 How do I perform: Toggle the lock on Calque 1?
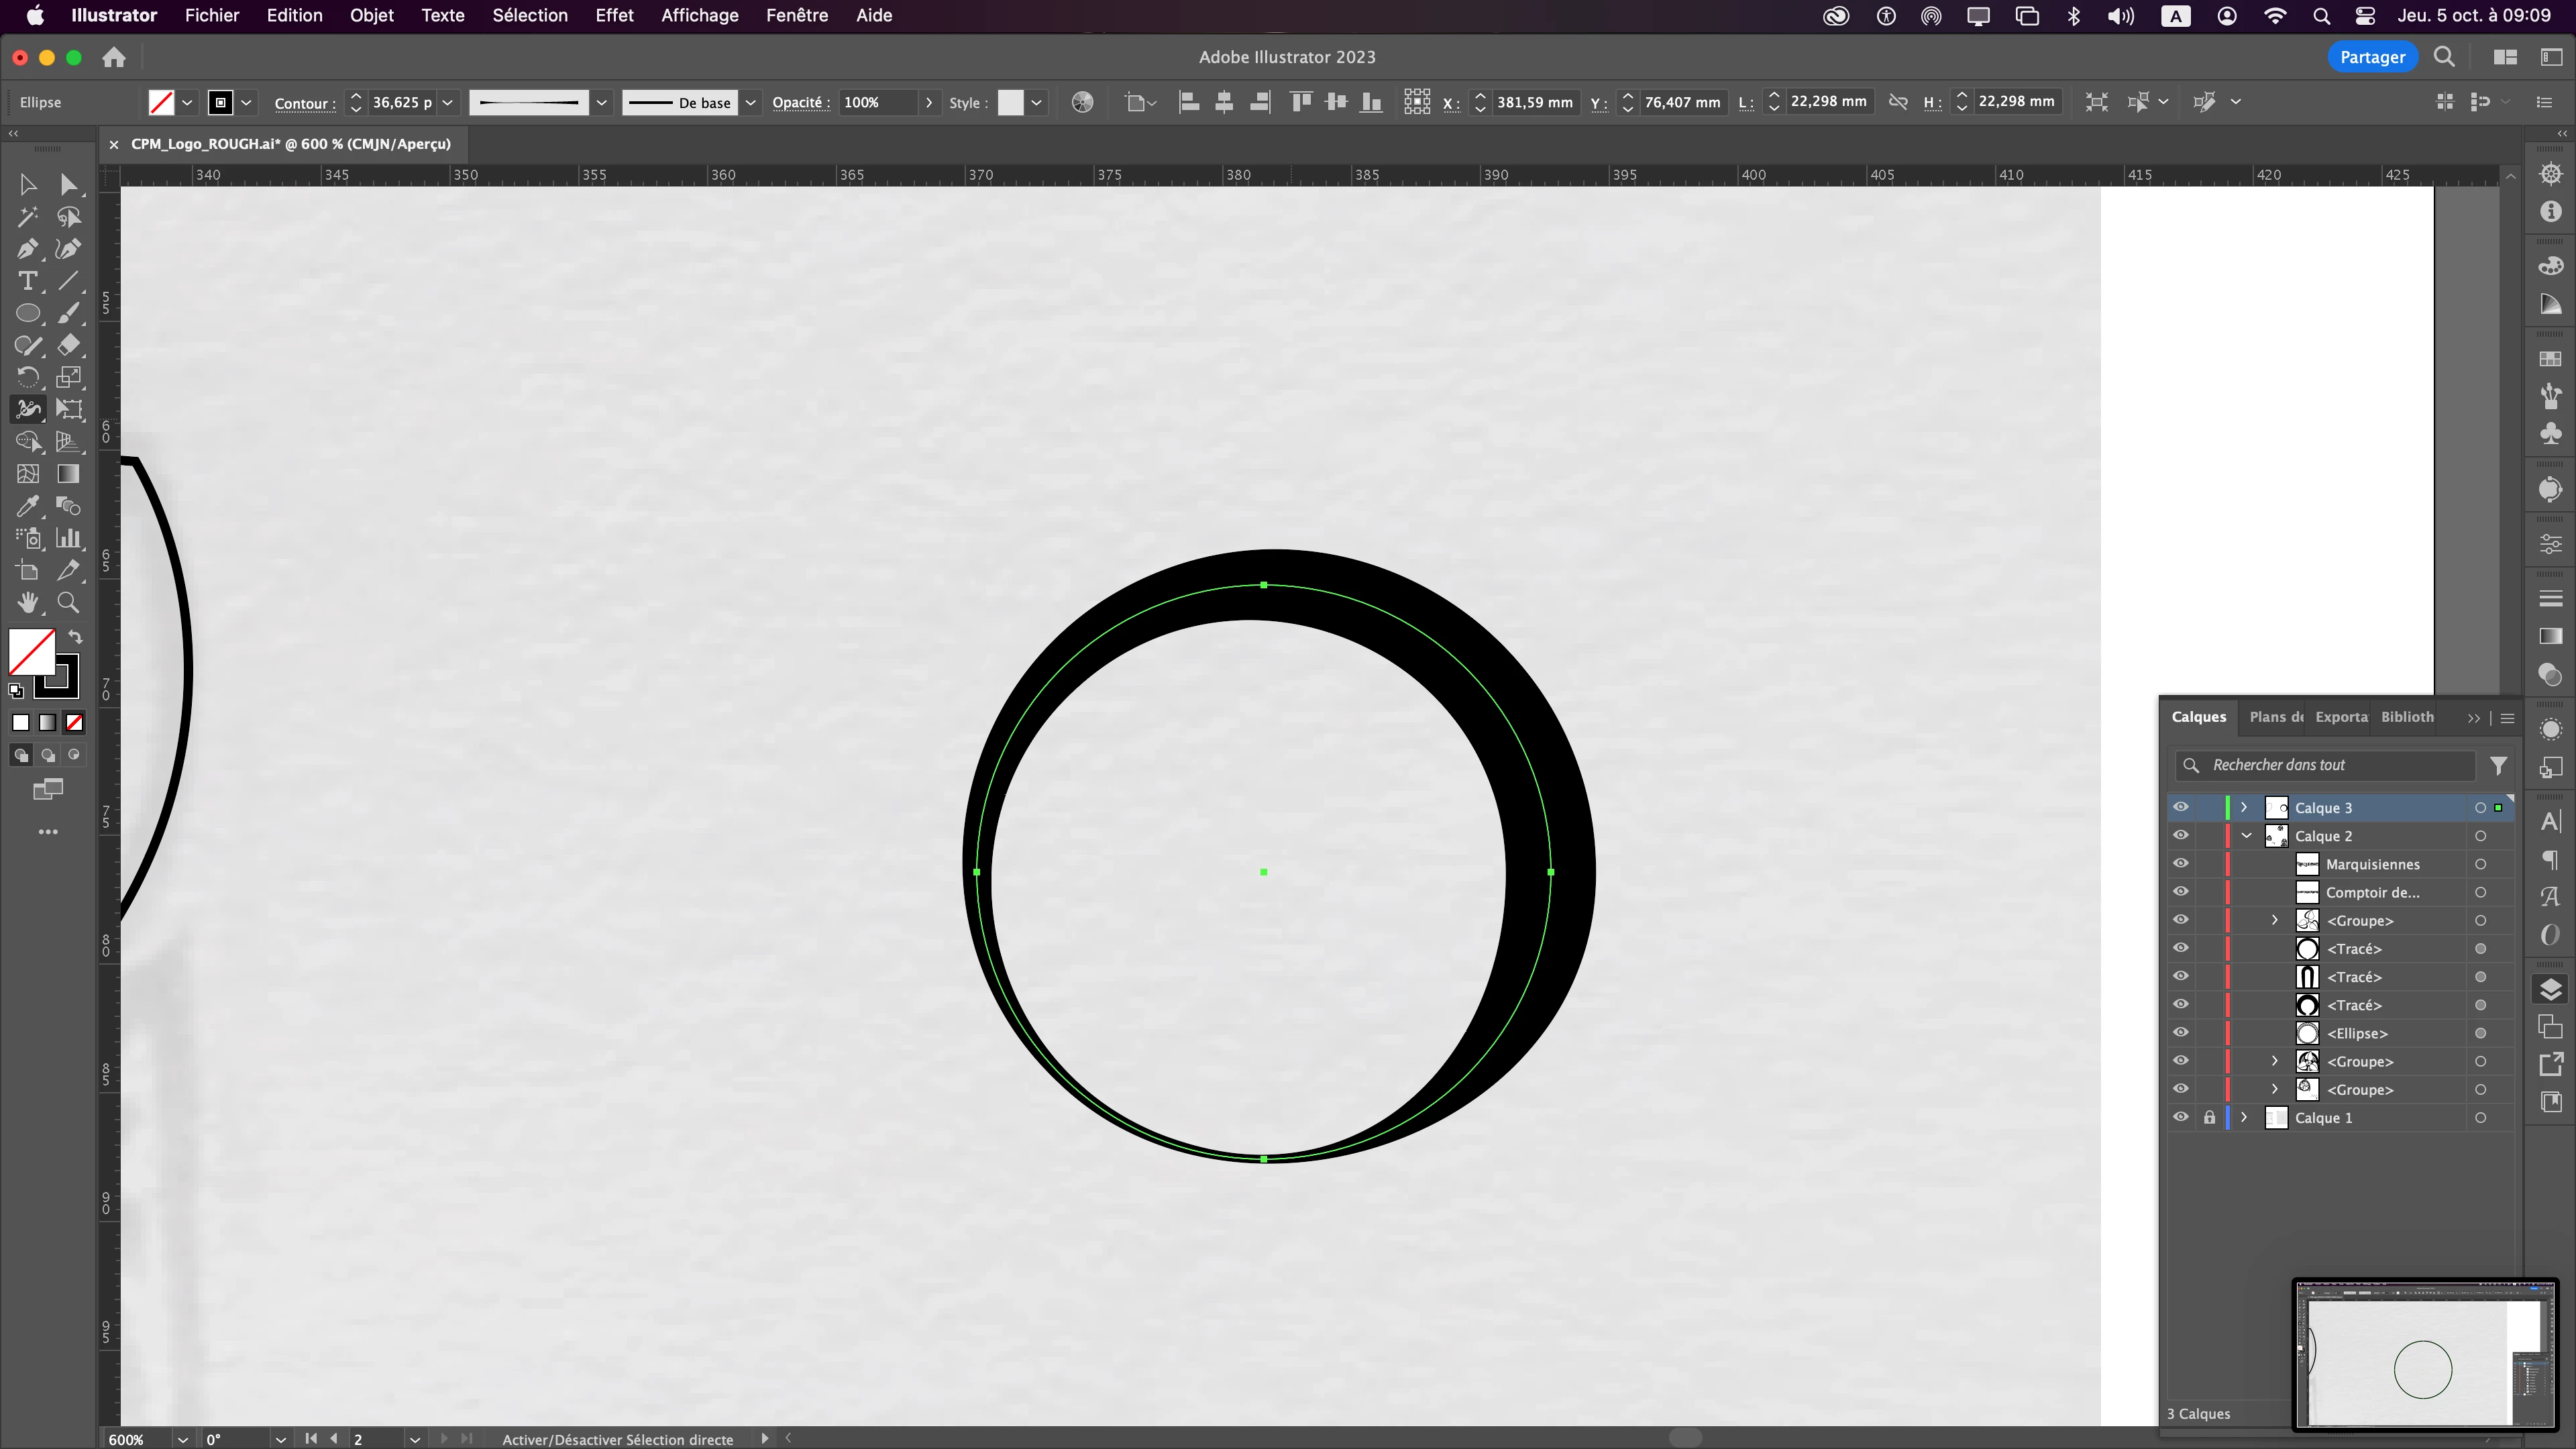pyautogui.click(x=2209, y=1118)
